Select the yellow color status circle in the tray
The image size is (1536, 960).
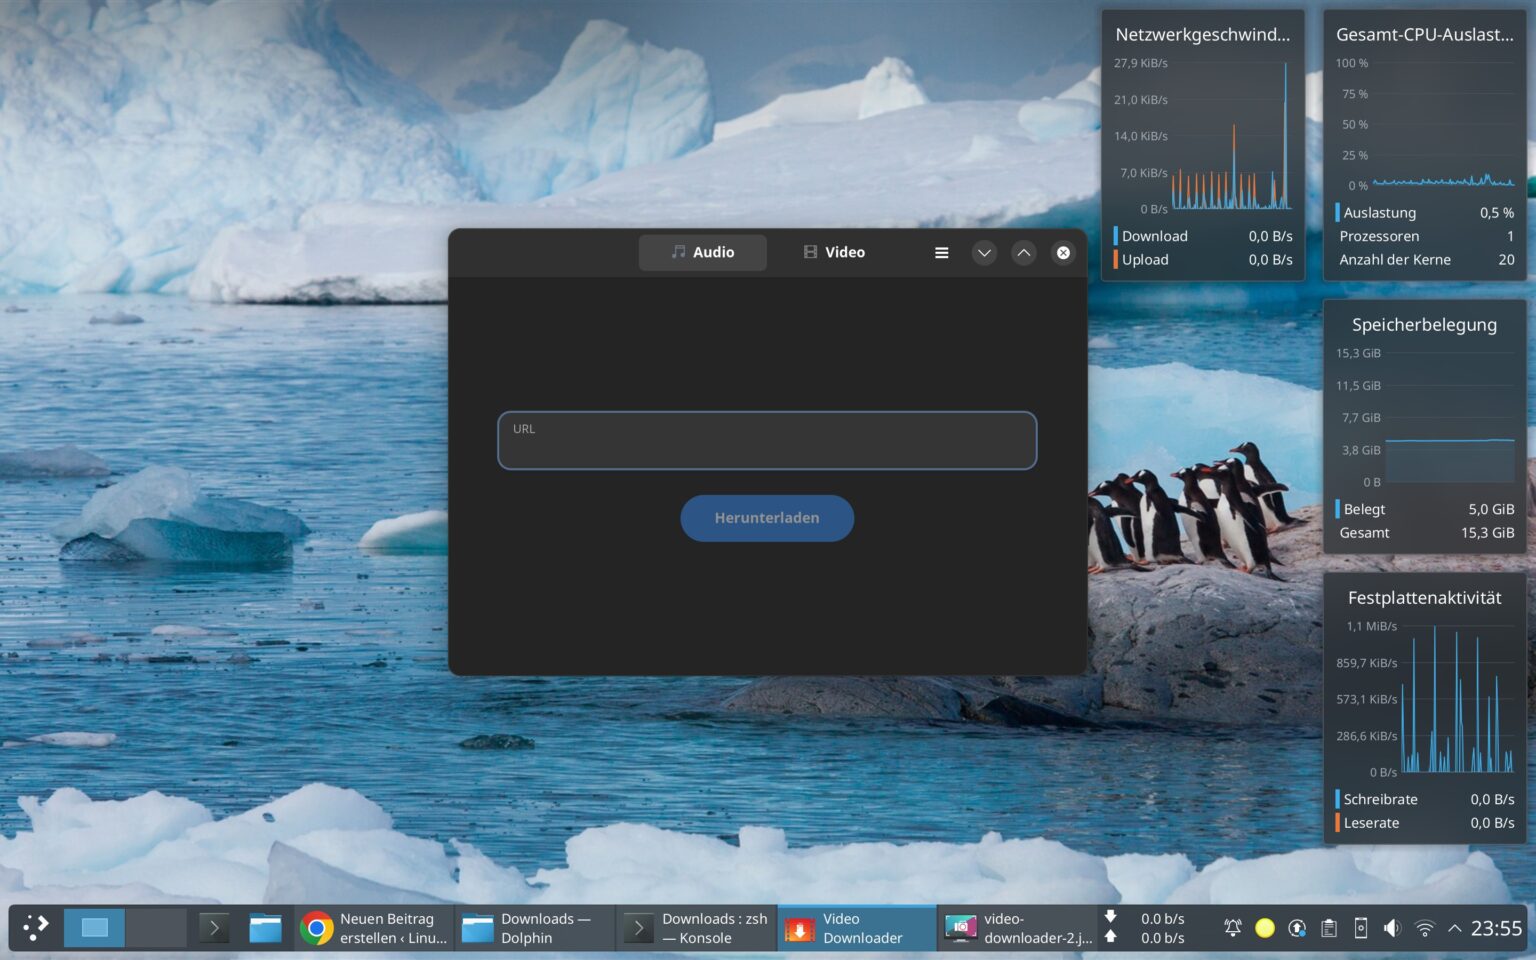click(1264, 928)
